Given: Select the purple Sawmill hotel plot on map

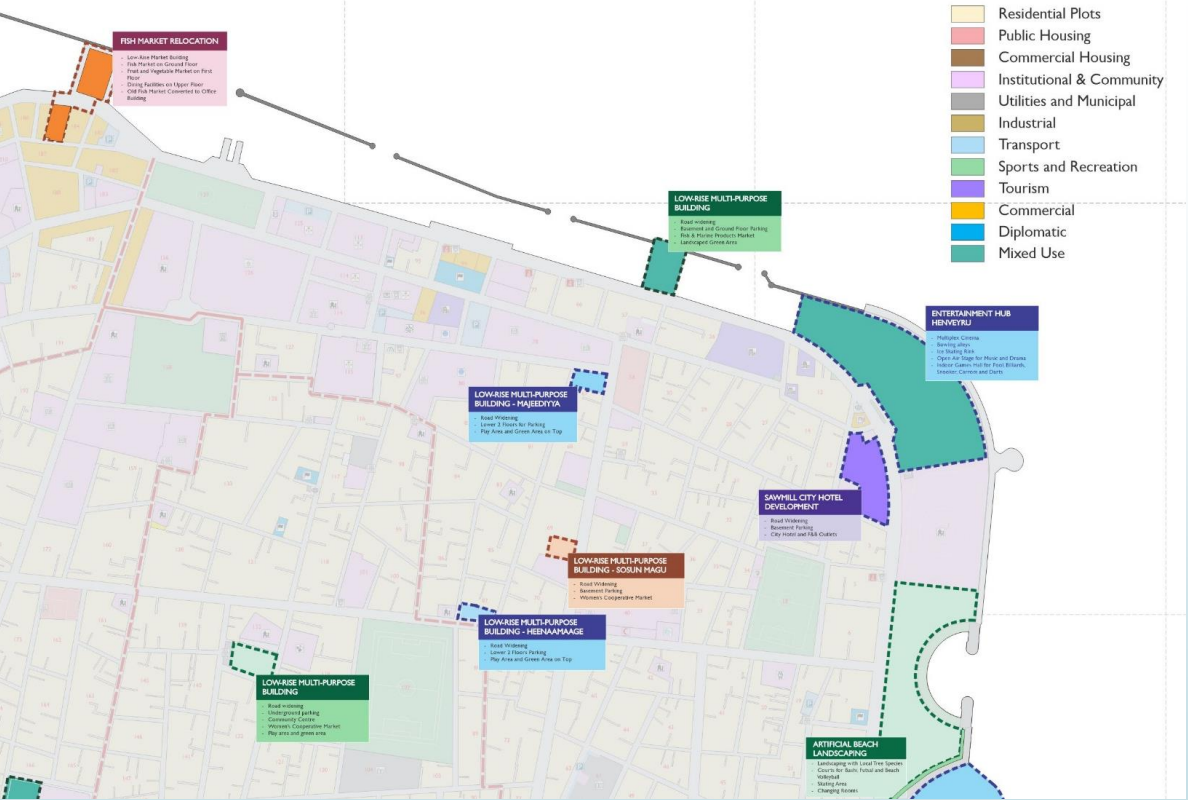Looking at the screenshot, I should (x=865, y=475).
